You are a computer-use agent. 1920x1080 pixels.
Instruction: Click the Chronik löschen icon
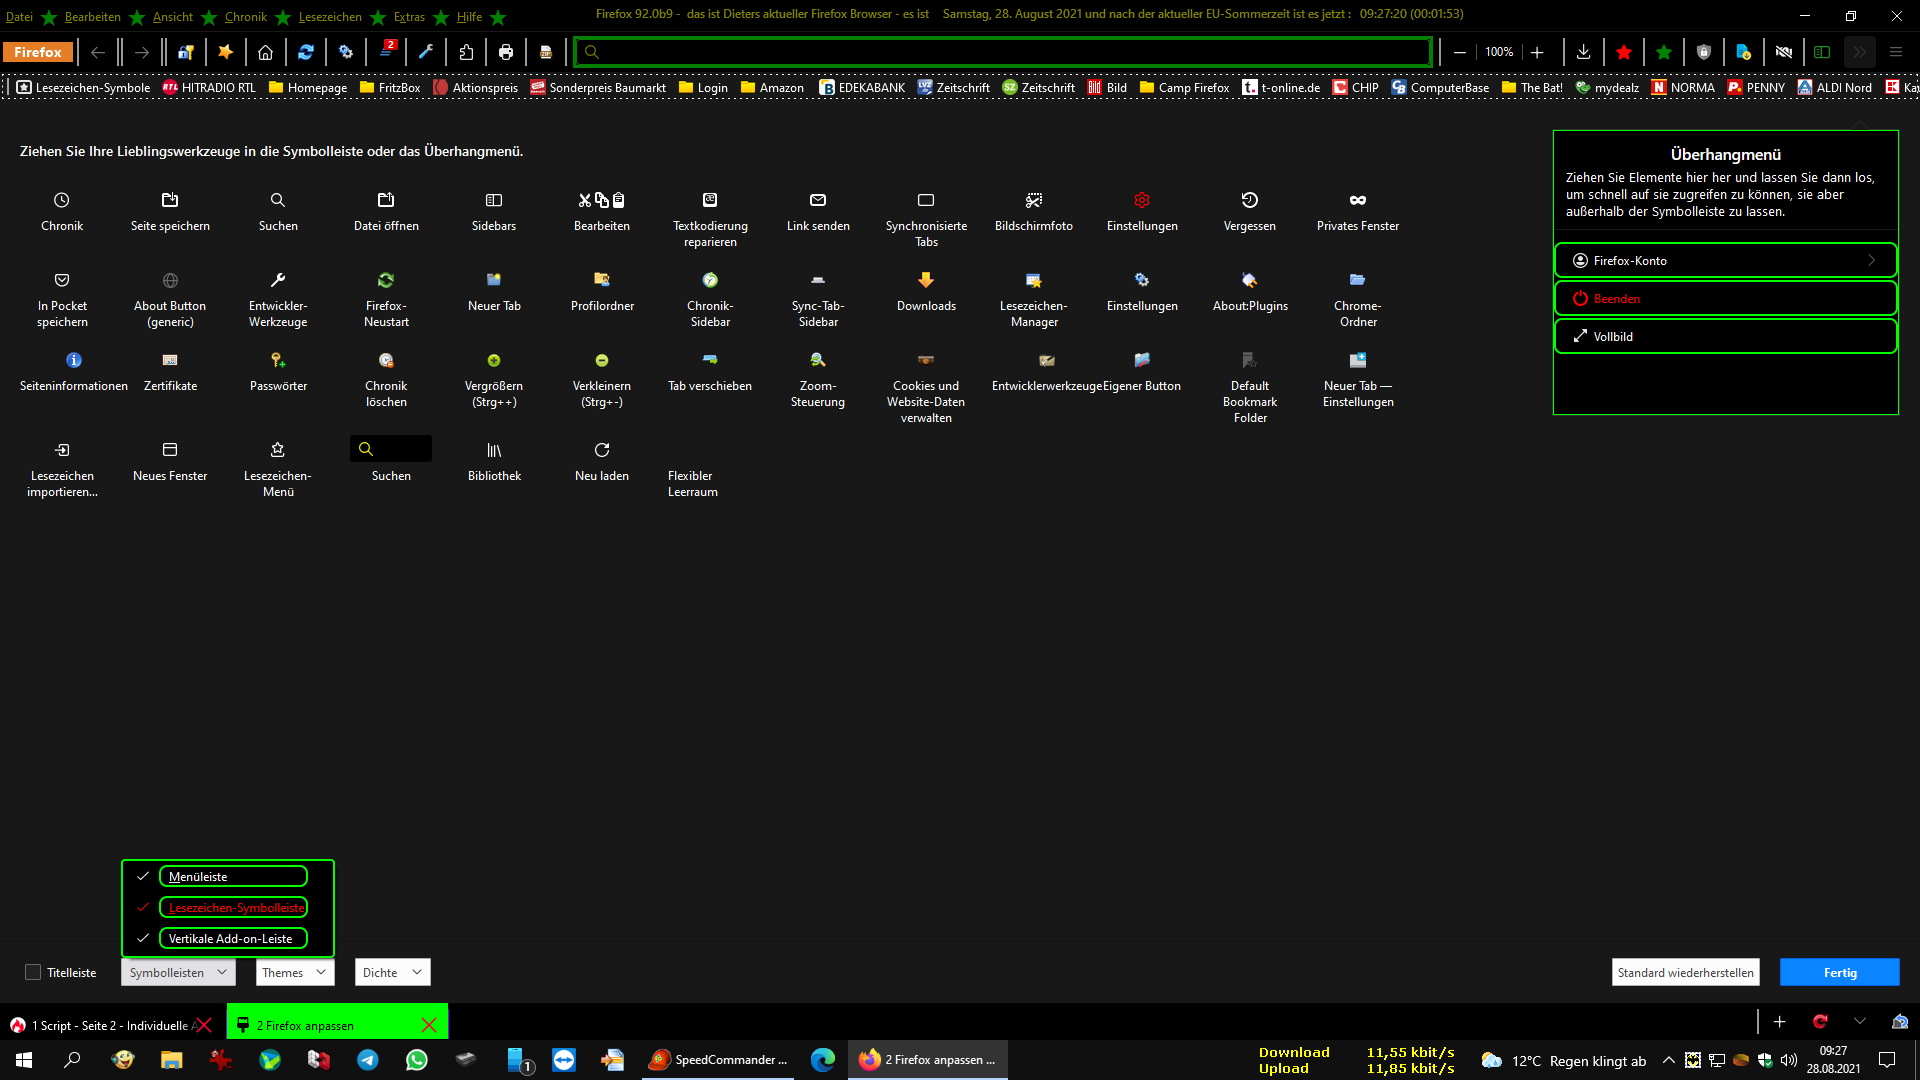pyautogui.click(x=386, y=360)
